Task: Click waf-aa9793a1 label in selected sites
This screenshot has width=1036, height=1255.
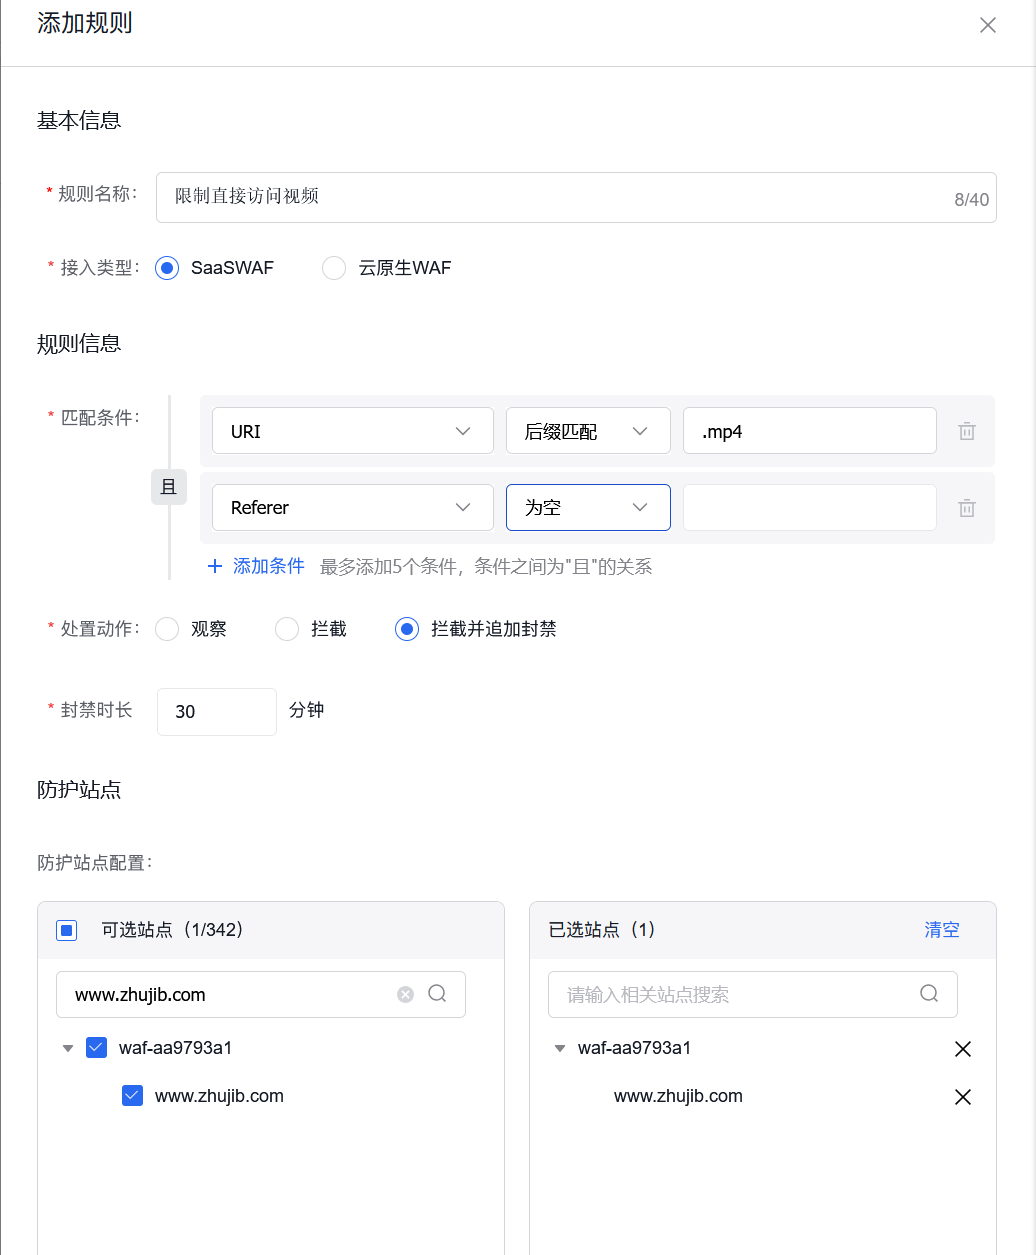Action: 634,1049
